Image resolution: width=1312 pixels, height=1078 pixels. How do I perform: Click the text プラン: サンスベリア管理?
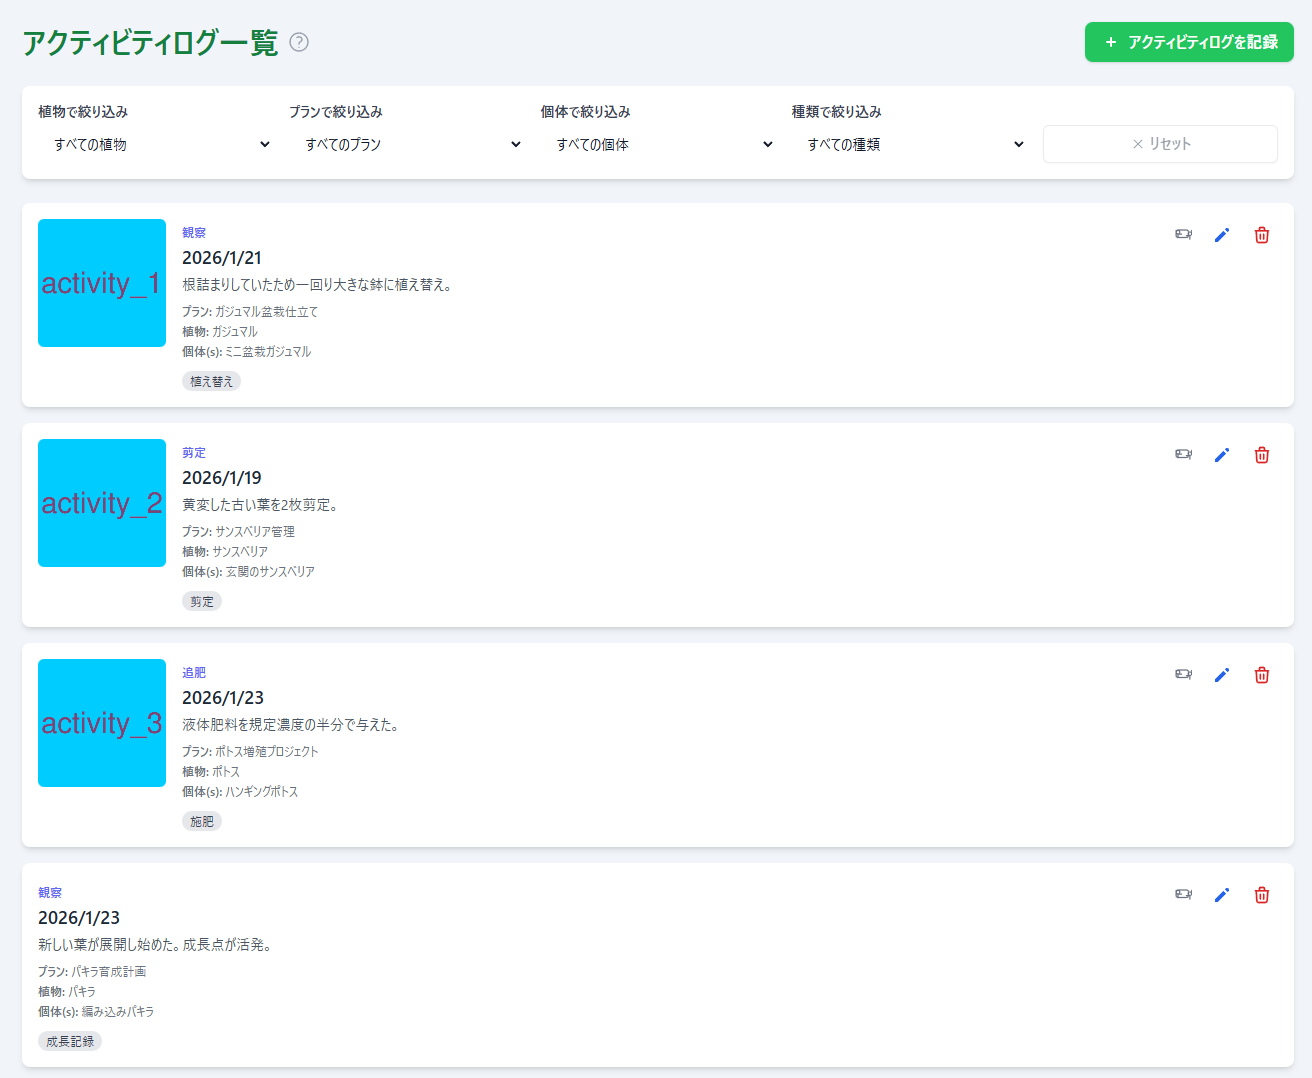(x=238, y=532)
